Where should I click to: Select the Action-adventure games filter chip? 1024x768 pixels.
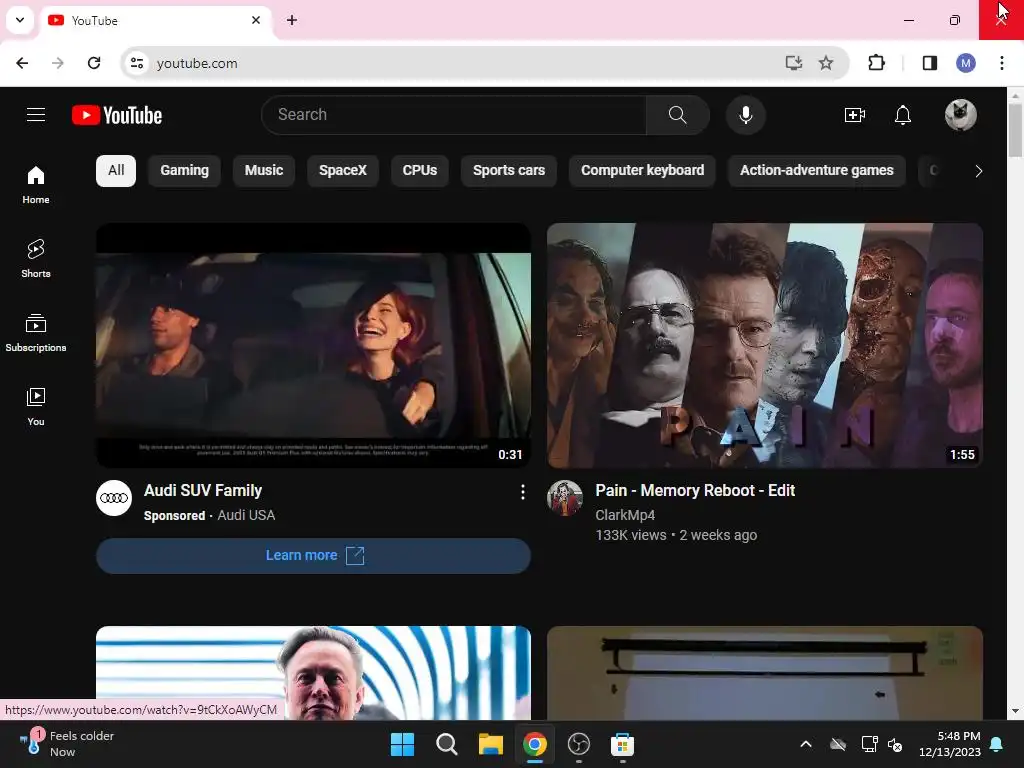pos(816,170)
